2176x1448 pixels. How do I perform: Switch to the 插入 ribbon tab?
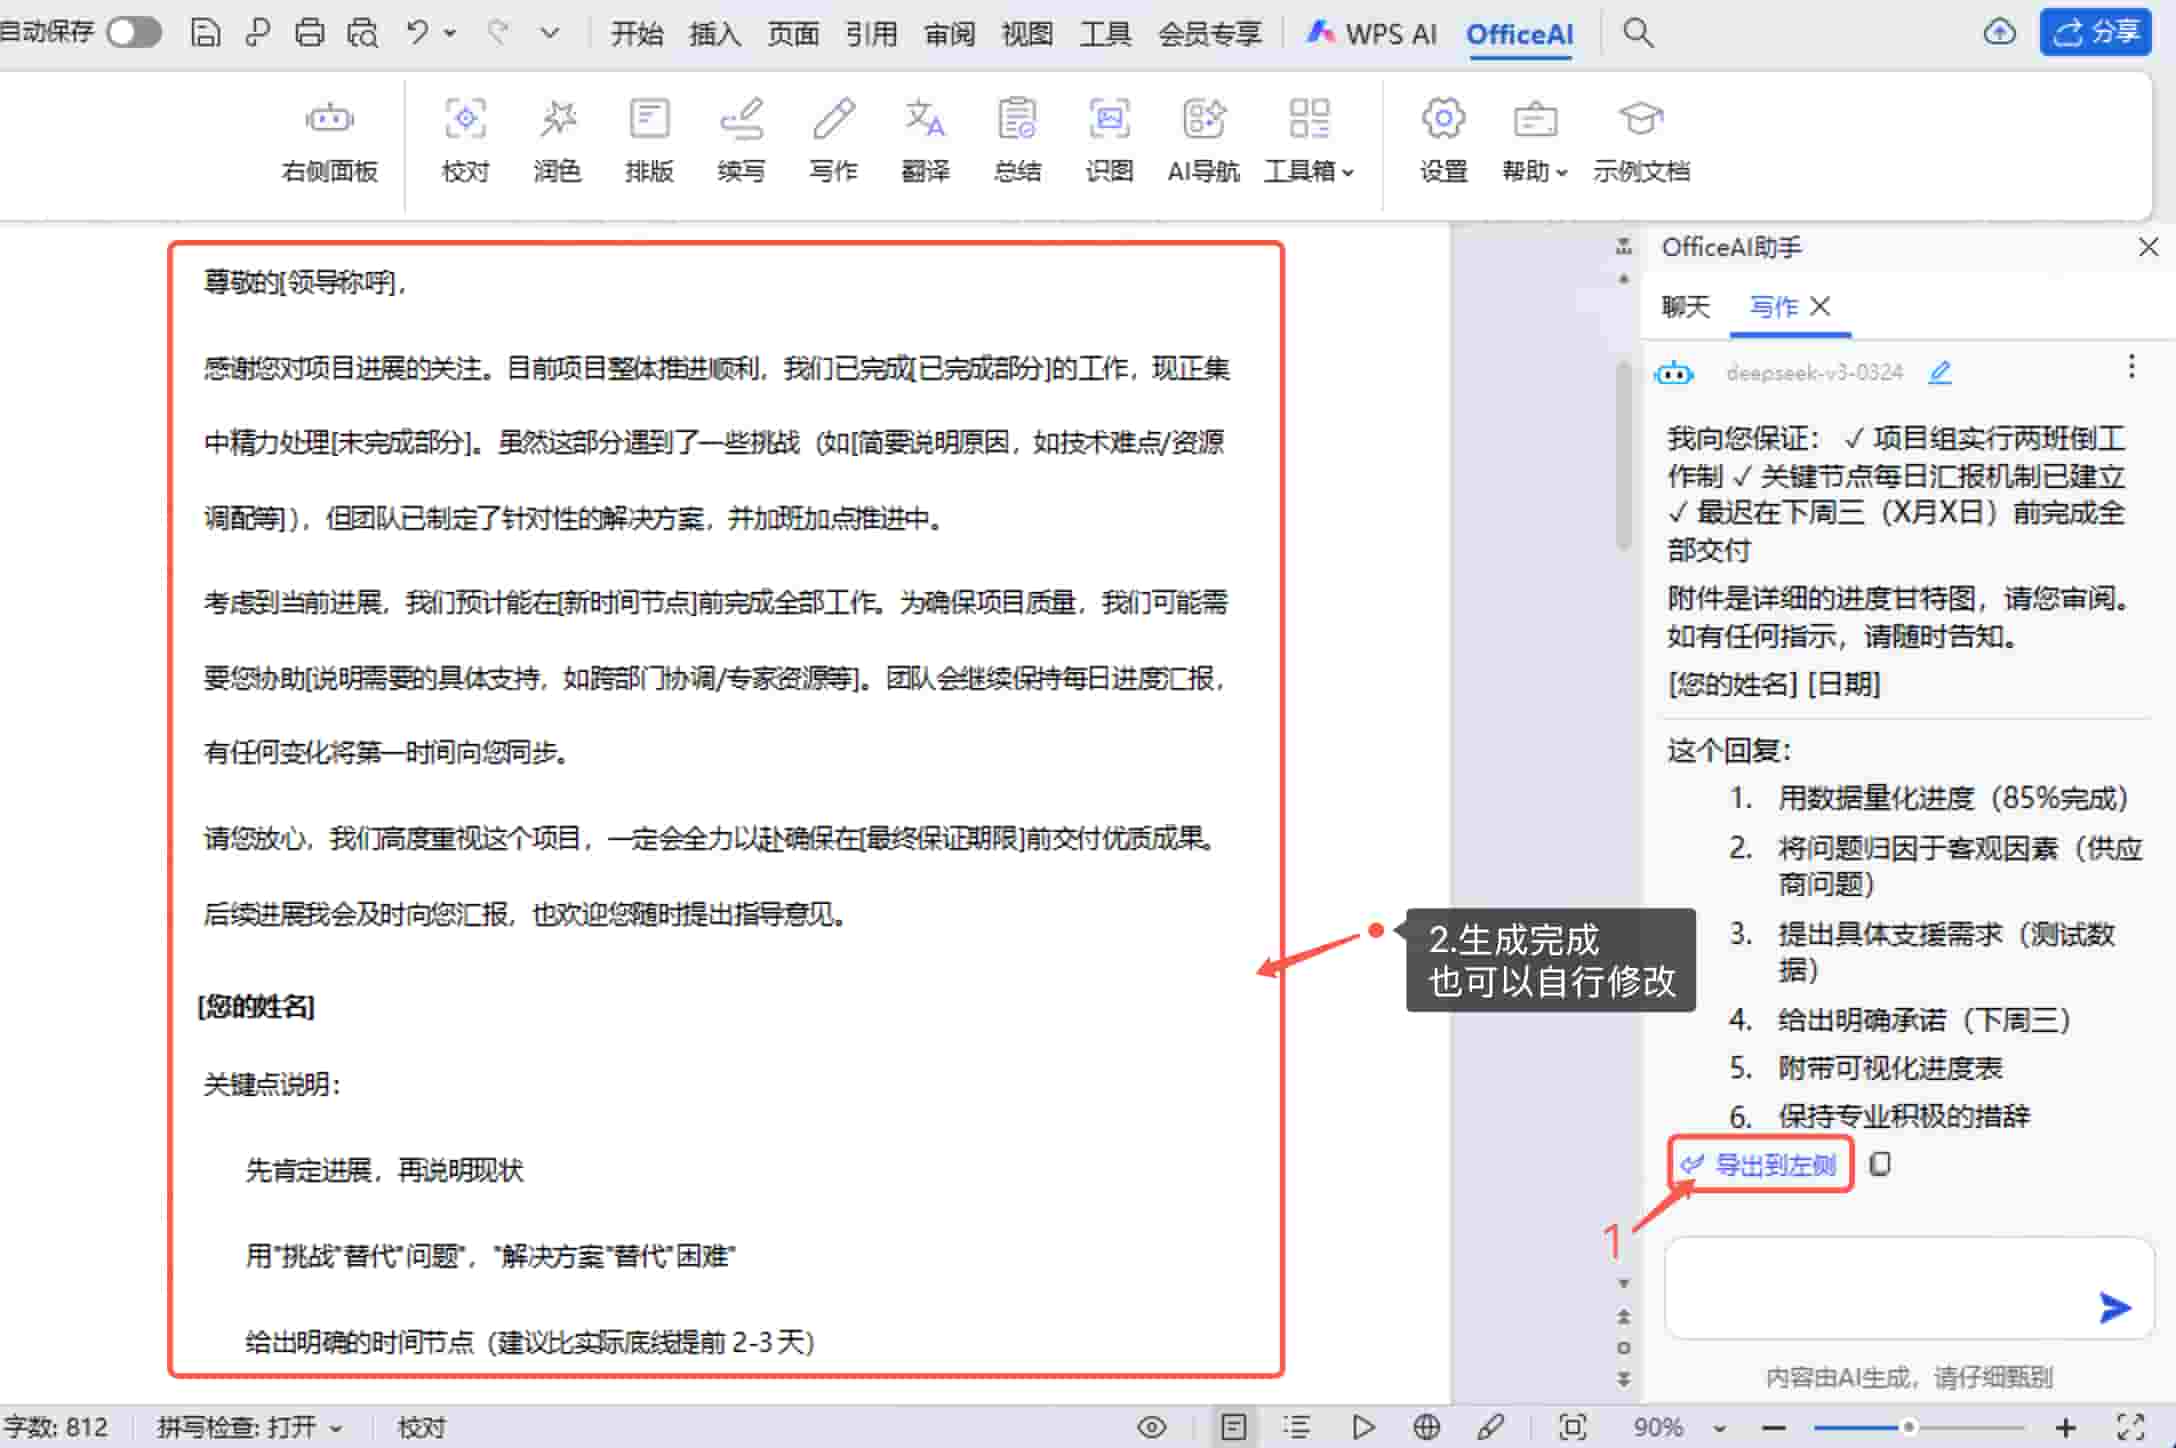714,33
